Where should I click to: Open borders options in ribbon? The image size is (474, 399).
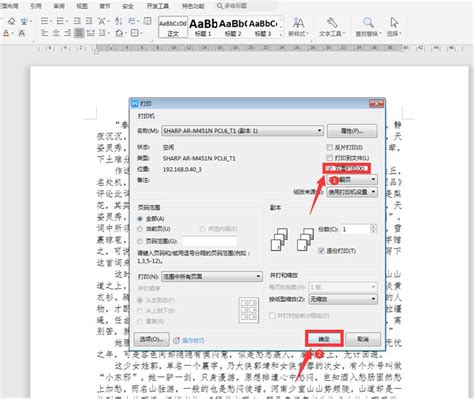click(135, 33)
